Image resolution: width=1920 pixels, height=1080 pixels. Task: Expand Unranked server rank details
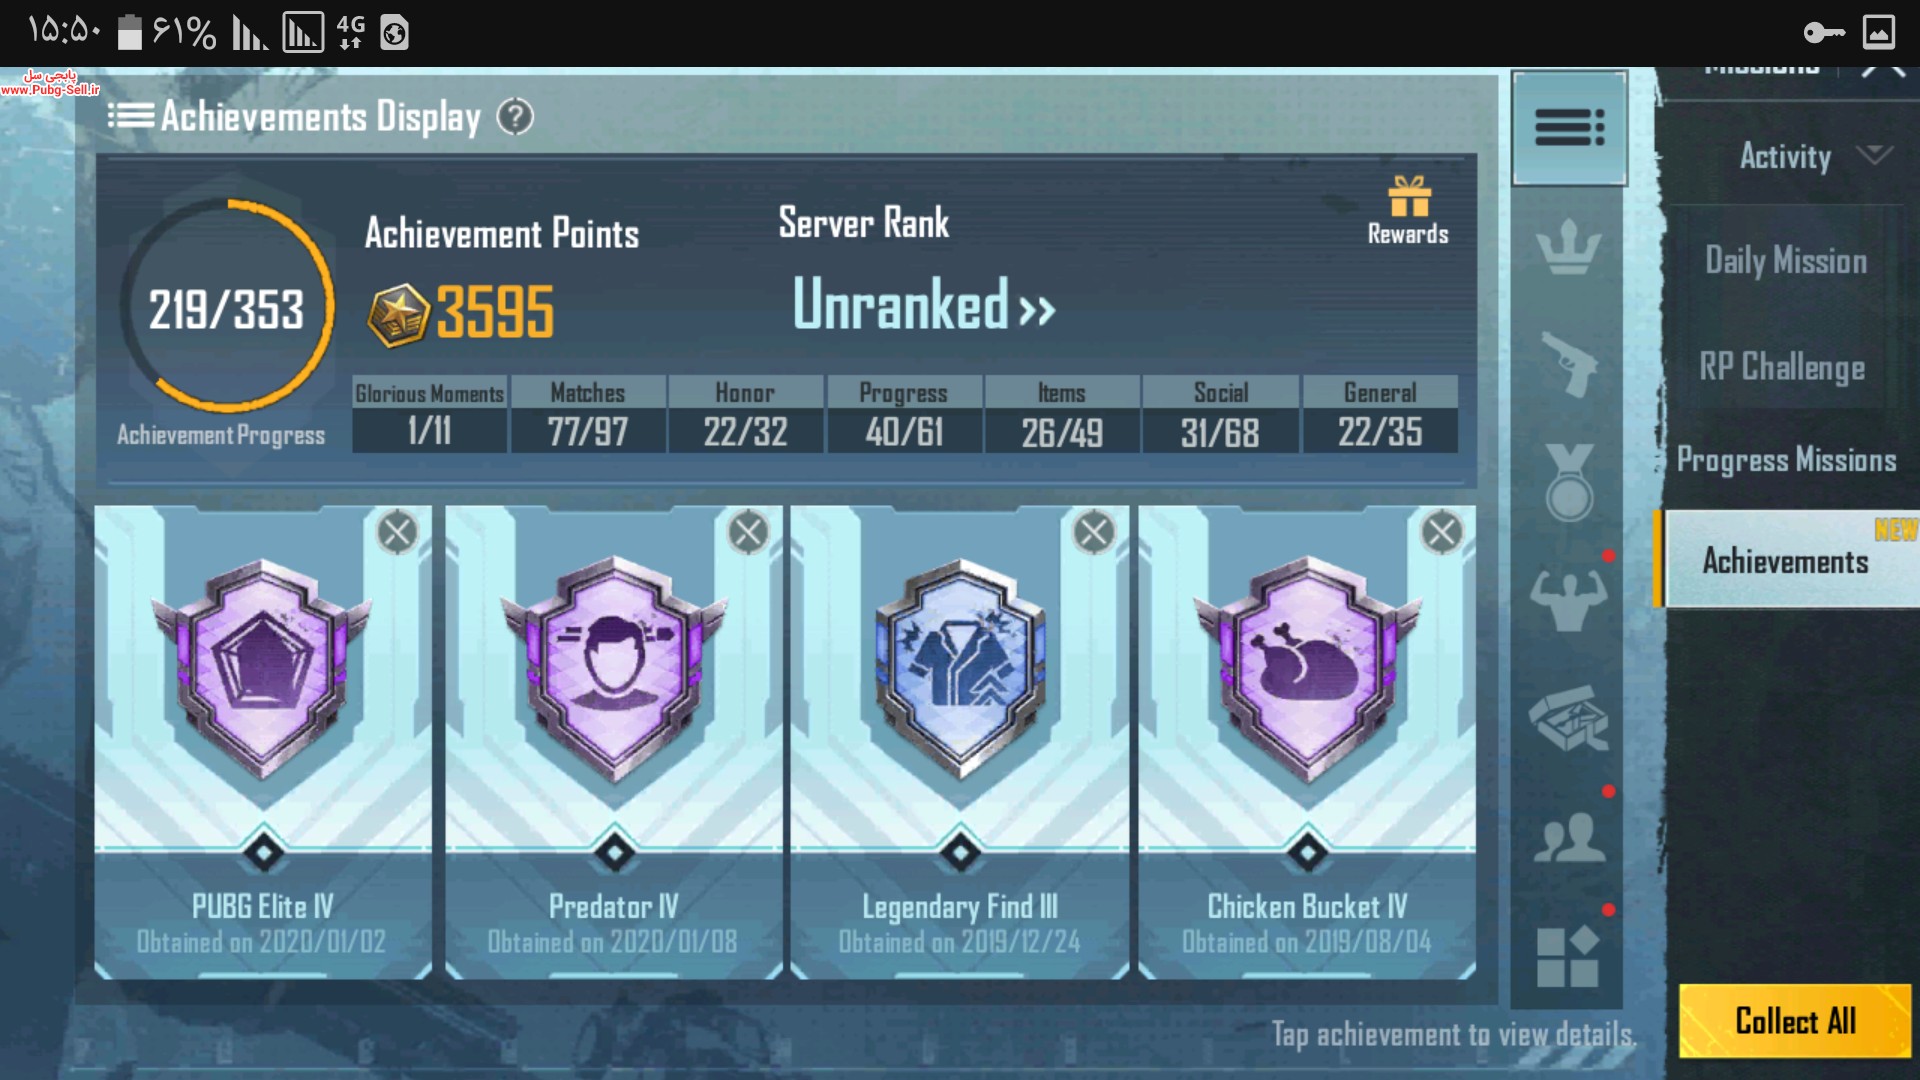click(924, 305)
